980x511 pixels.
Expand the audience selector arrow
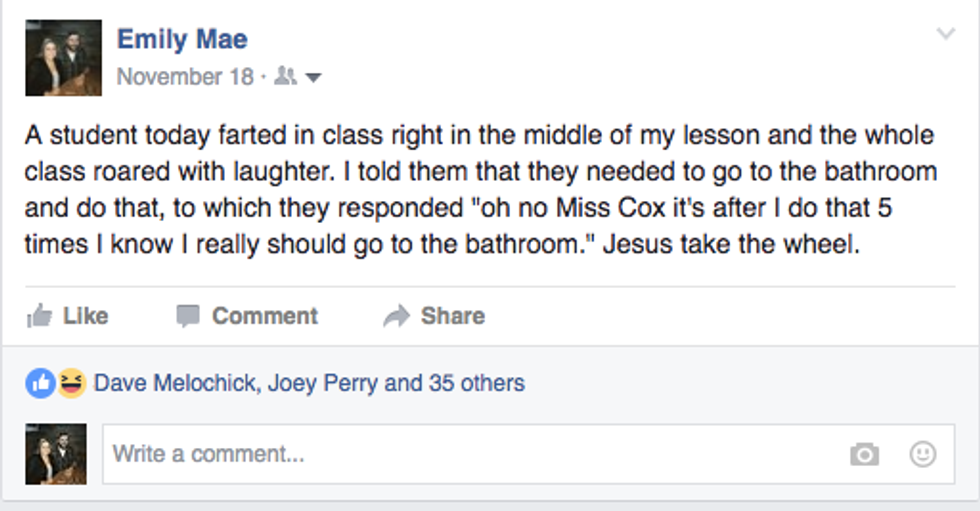[312, 77]
